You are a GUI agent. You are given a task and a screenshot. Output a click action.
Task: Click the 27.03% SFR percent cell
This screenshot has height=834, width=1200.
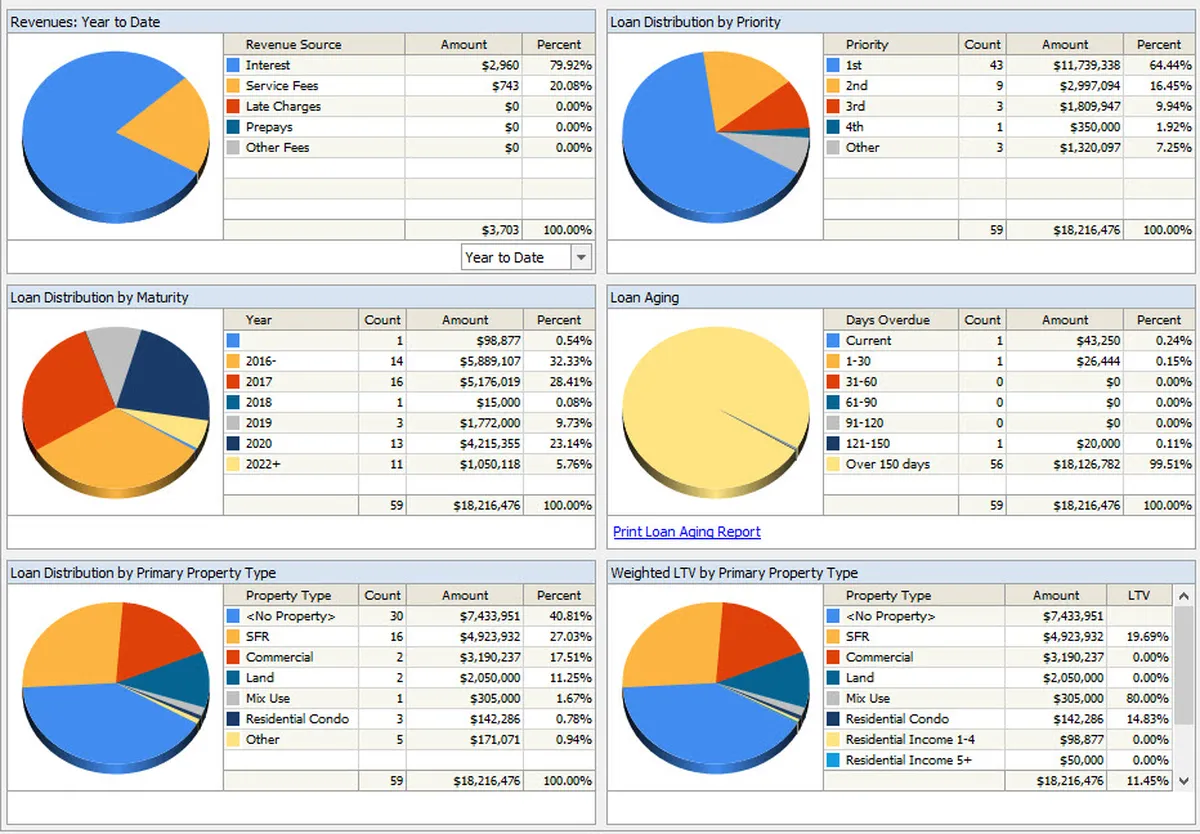tap(559, 637)
